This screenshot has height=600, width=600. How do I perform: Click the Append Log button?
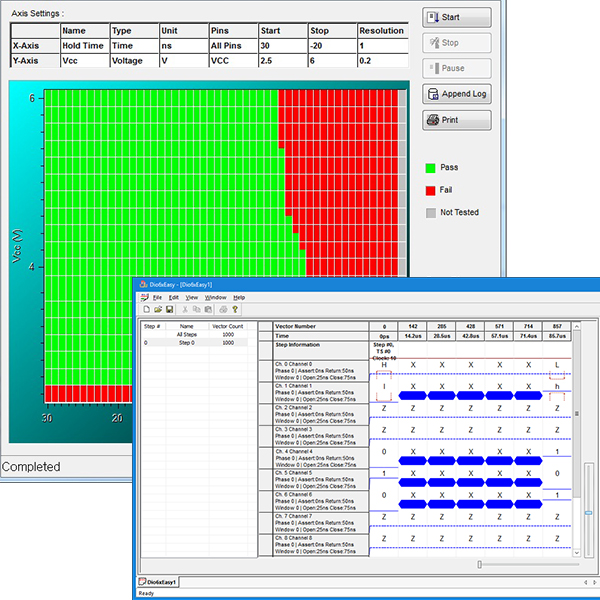click(457, 95)
